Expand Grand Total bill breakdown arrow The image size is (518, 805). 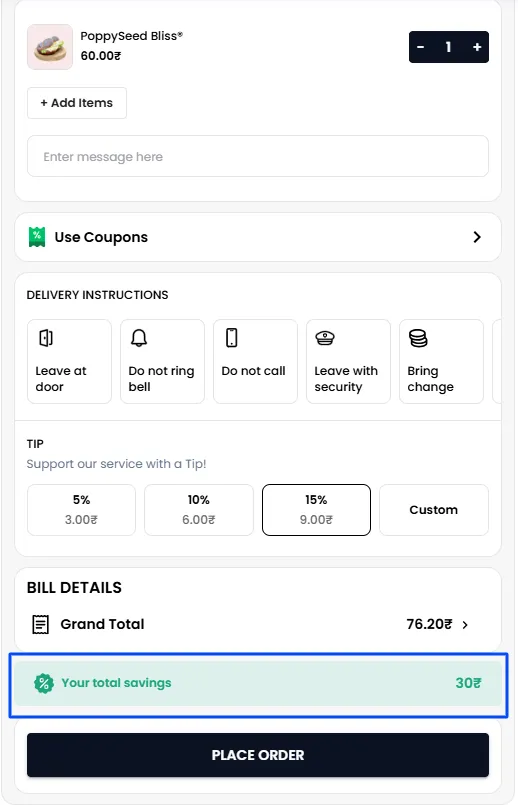(465, 625)
